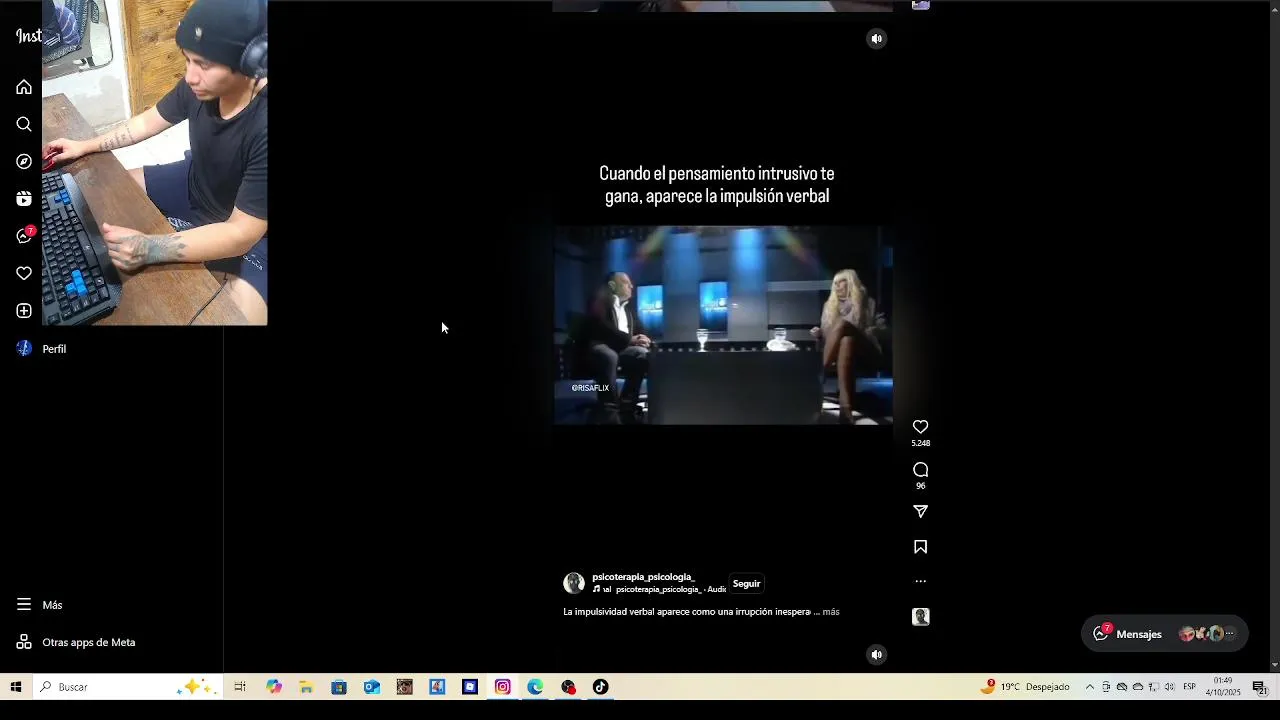Image resolution: width=1280 pixels, height=720 pixels.
Task: Open Instagram Home from sidebar
Action: click(24, 87)
